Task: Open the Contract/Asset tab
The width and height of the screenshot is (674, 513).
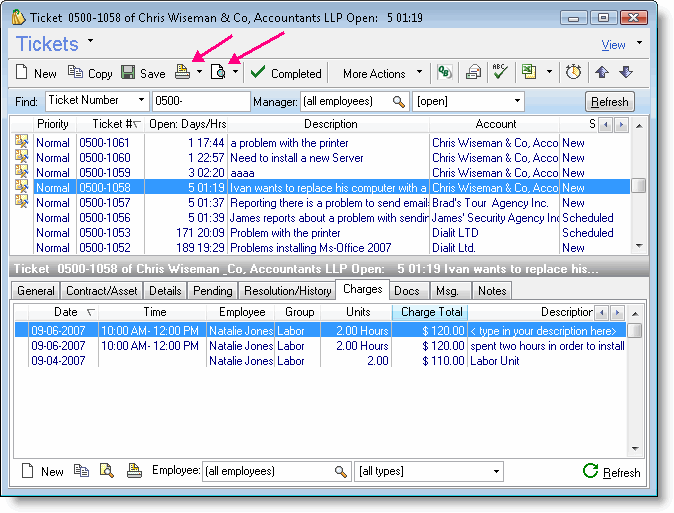Action: click(x=102, y=290)
